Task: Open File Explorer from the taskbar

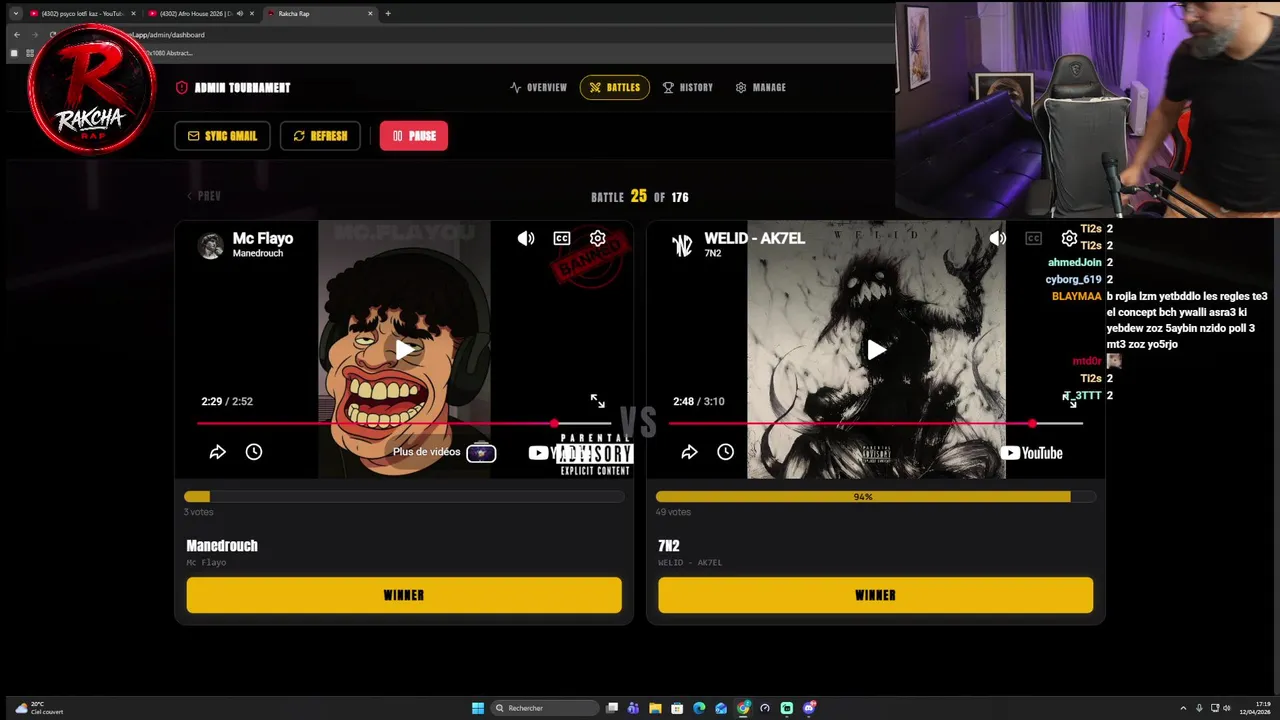Action: [655, 708]
